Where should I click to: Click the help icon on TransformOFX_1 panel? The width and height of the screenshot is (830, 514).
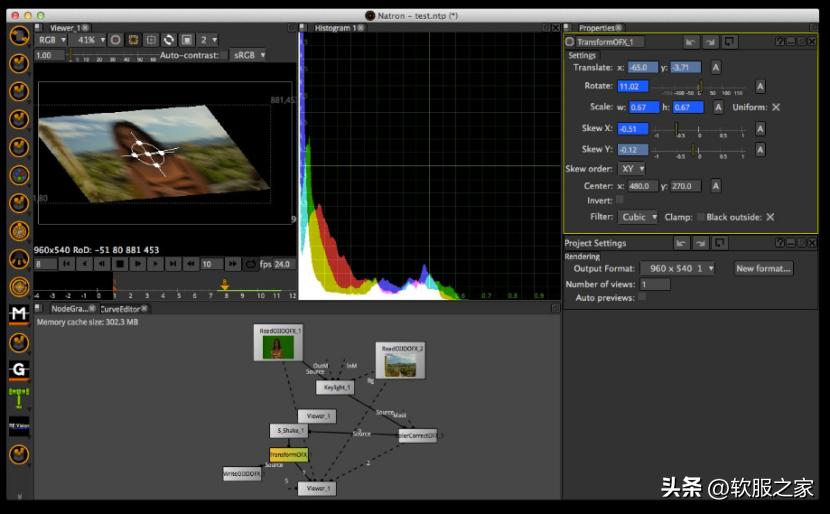pyautogui.click(x=779, y=42)
